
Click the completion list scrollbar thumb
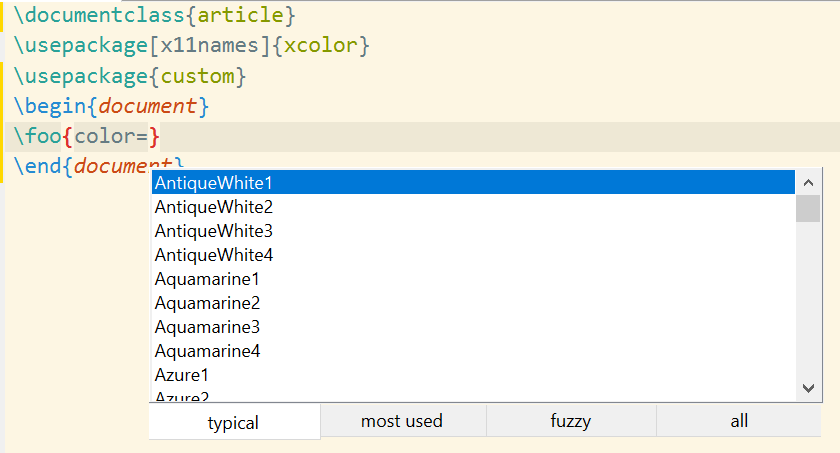pyautogui.click(x=808, y=208)
